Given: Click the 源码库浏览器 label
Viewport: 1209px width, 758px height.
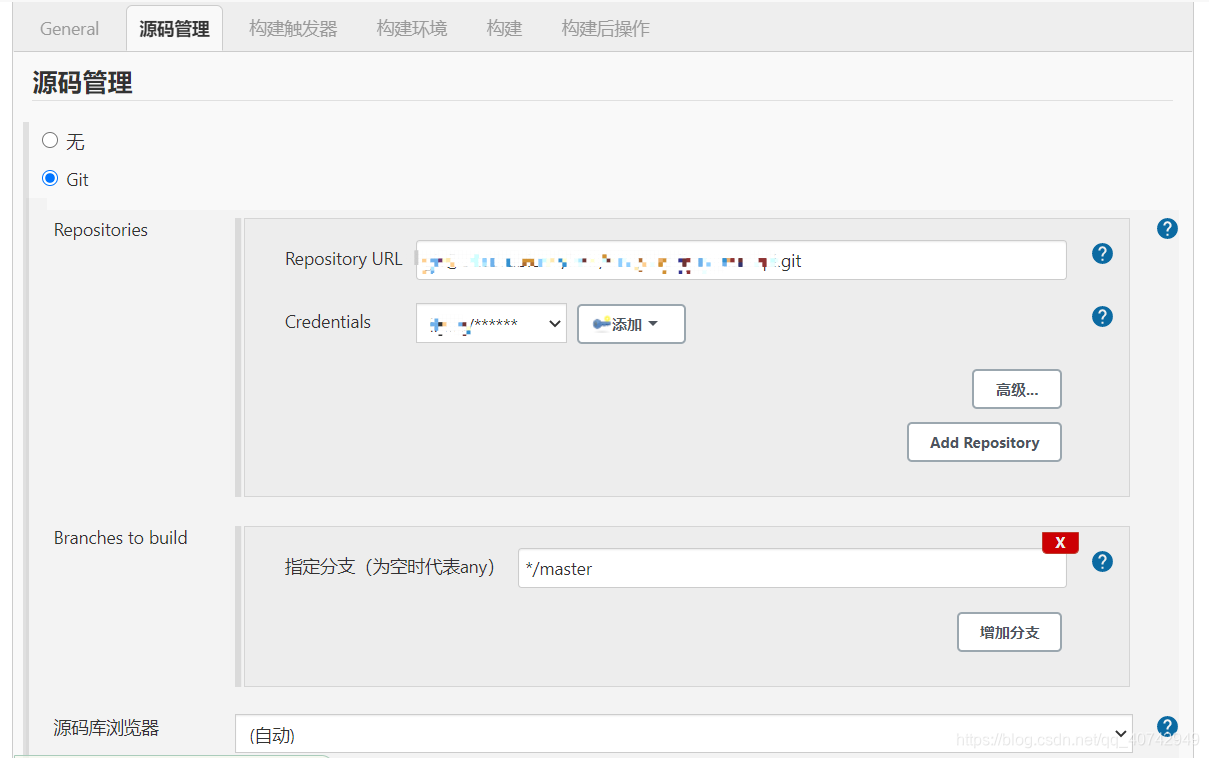Looking at the screenshot, I should coord(106,728).
